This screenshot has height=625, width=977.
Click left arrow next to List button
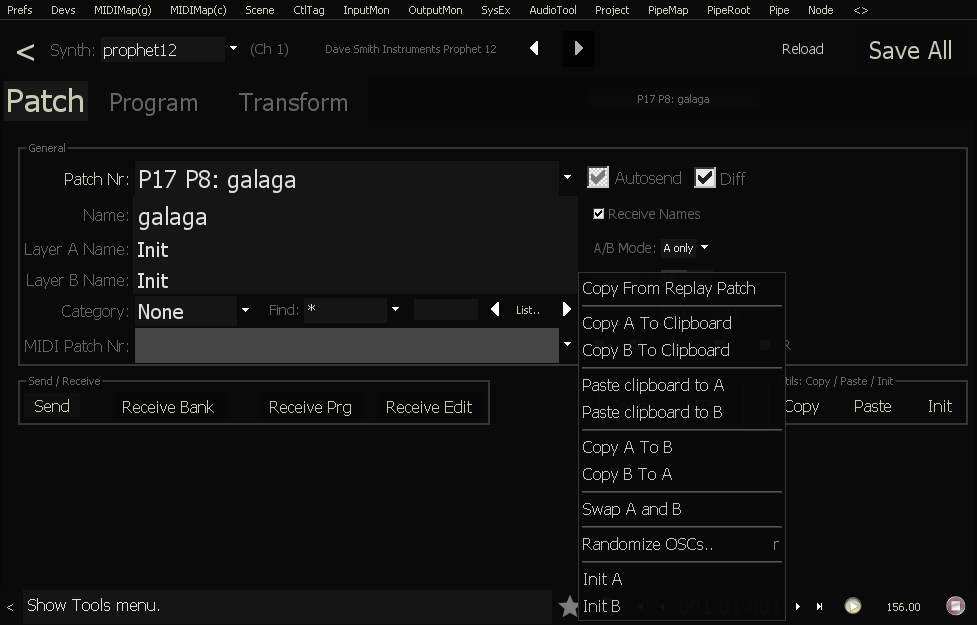pyautogui.click(x=495, y=310)
